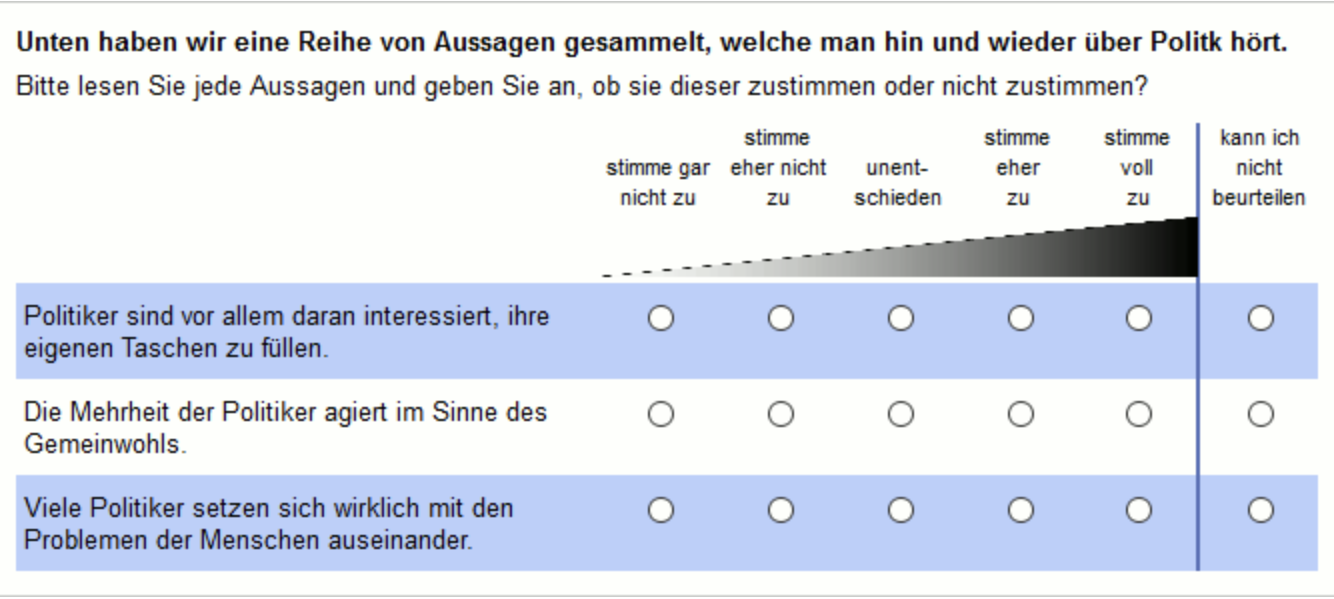Click the 'kann ich nicht beurteilen' column header
Image resolution: width=1334 pixels, height=599 pixels.
click(1259, 168)
